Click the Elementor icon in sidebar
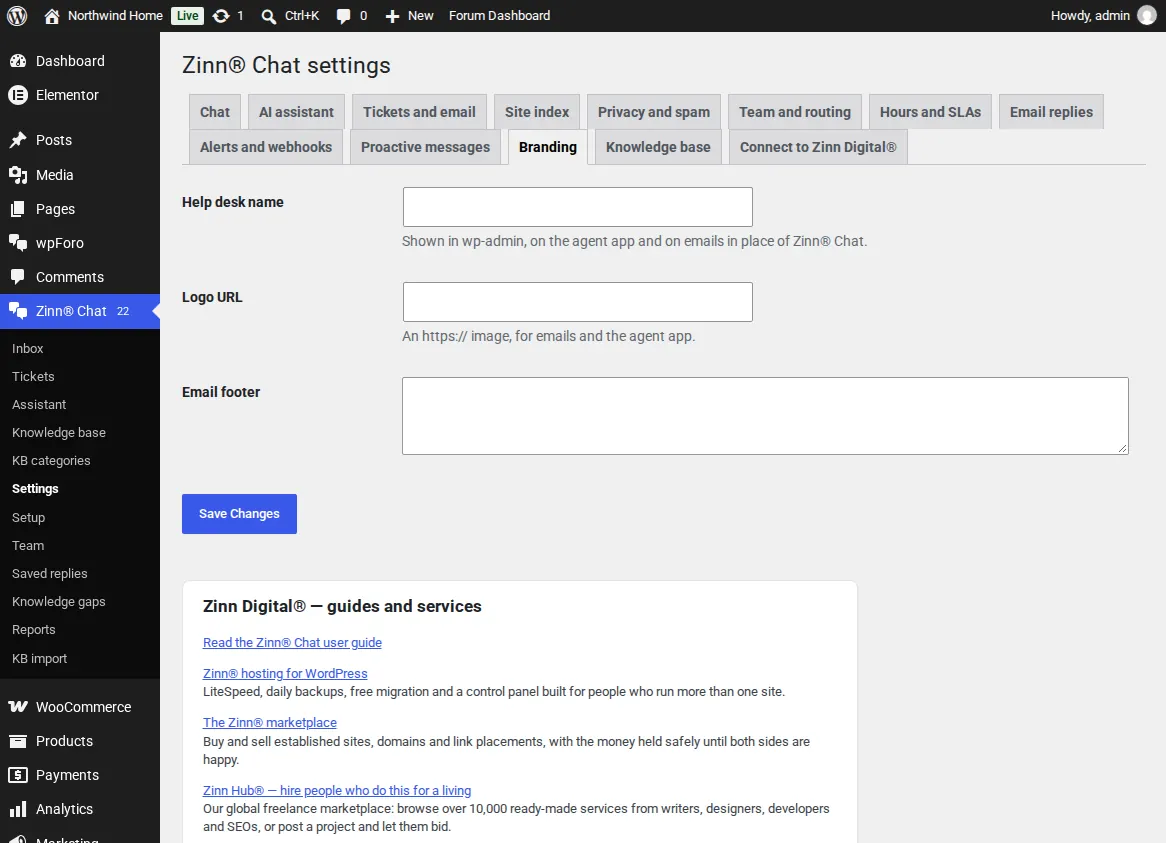 coord(18,95)
